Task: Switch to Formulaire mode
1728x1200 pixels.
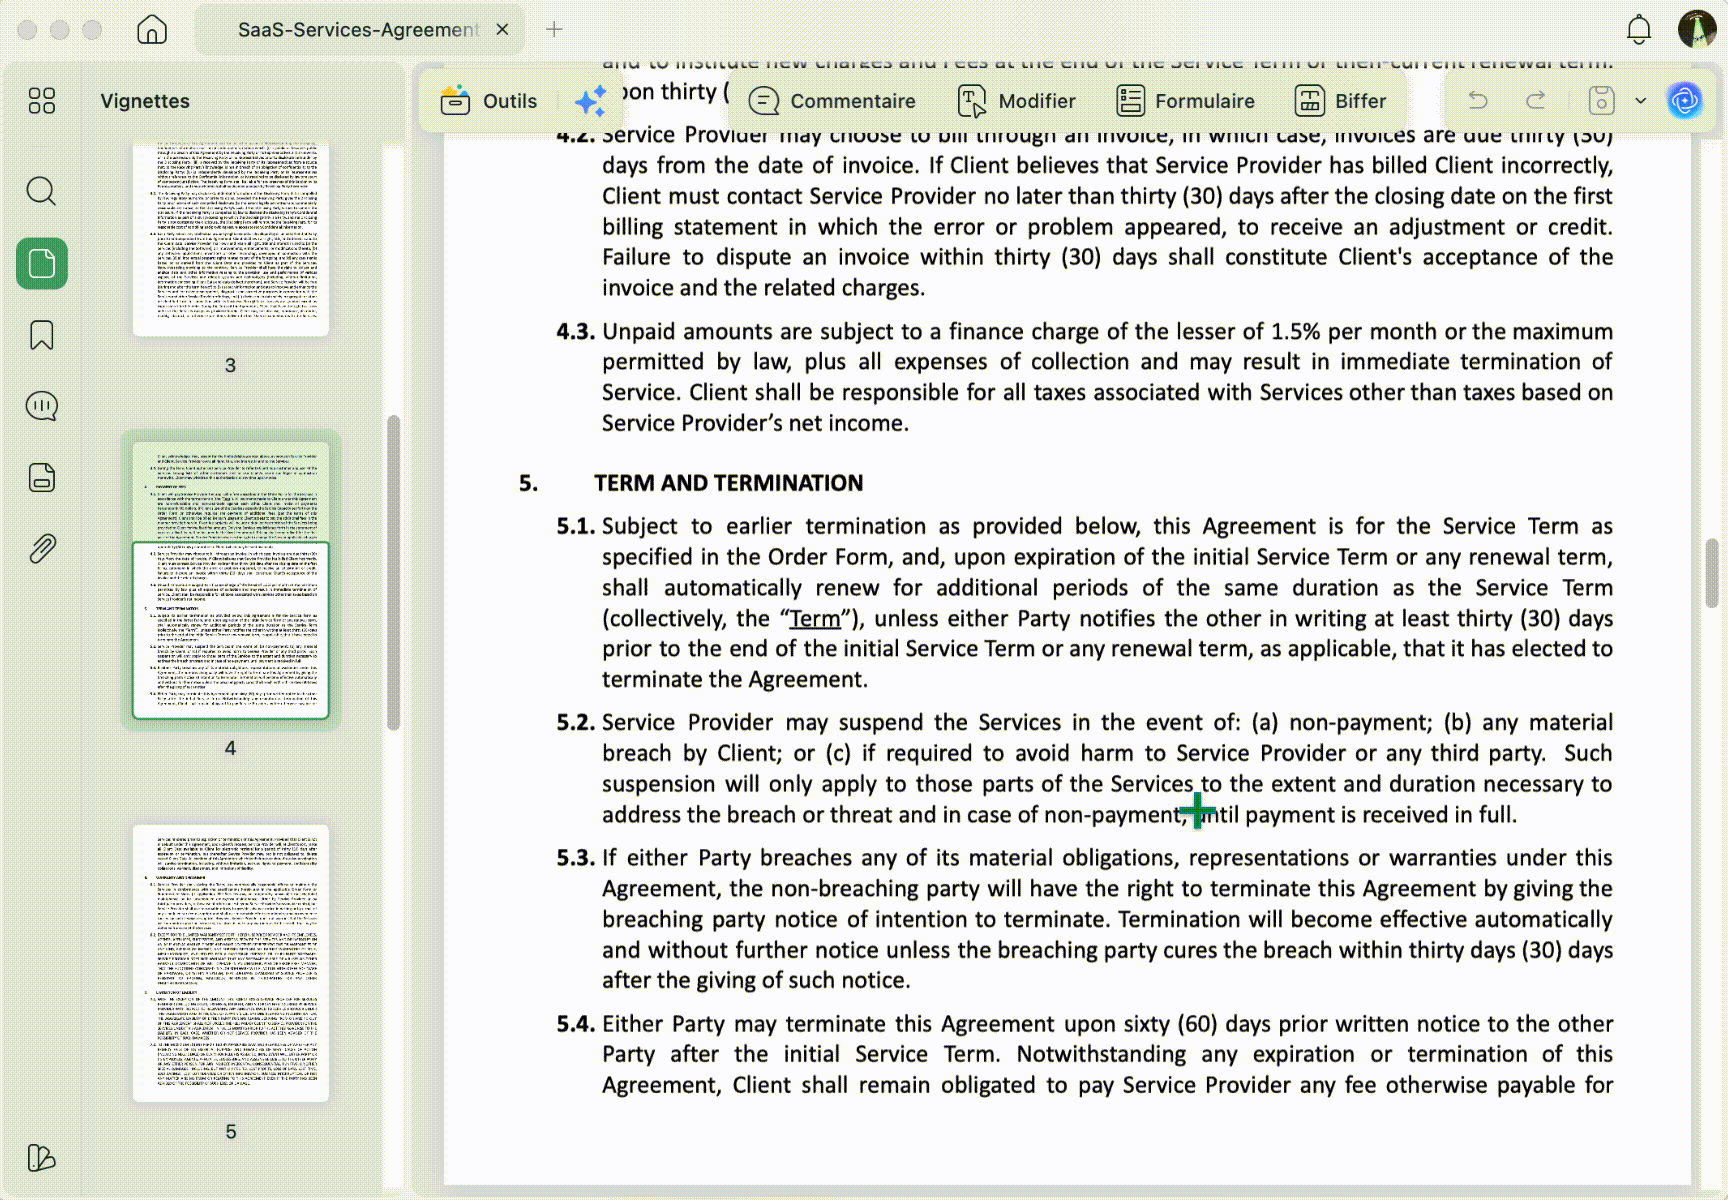Action: tap(1185, 101)
